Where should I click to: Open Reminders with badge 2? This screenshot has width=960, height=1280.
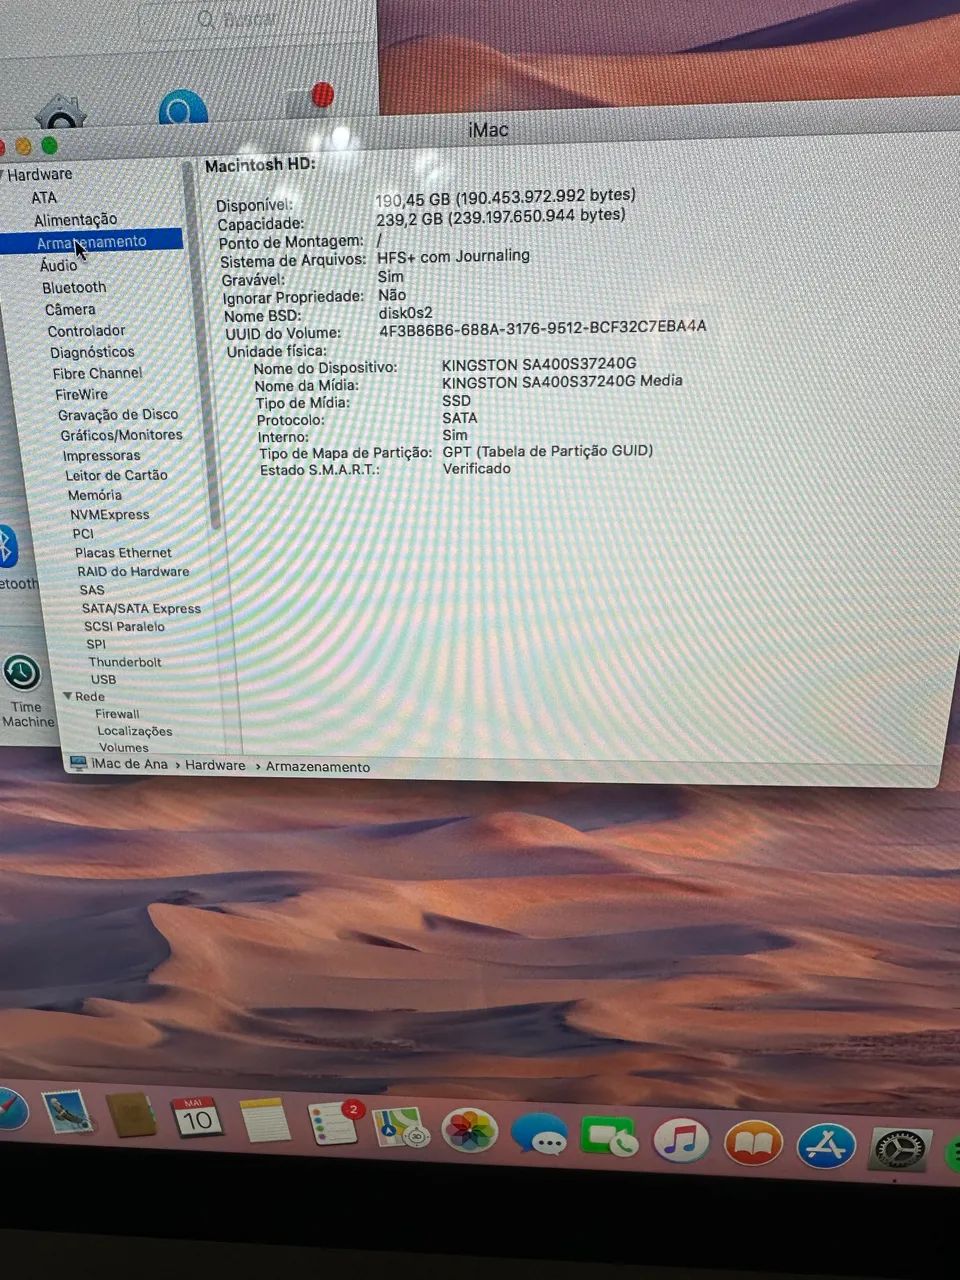tap(333, 1124)
